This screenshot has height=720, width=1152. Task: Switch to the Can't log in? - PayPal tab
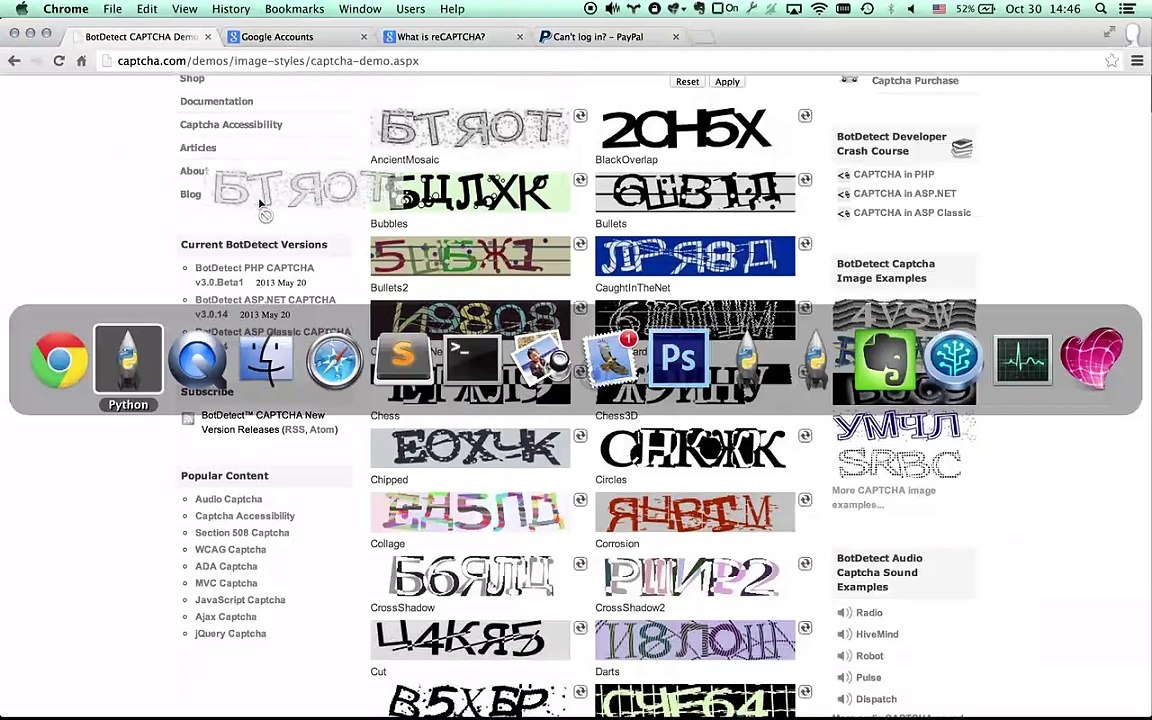tap(608, 37)
